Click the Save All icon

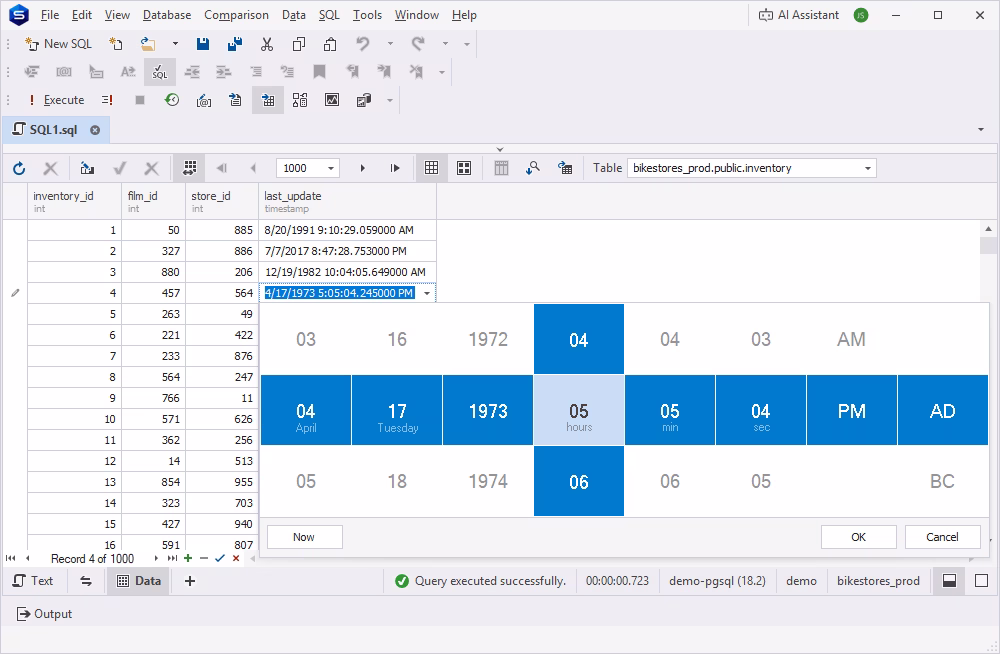click(235, 44)
